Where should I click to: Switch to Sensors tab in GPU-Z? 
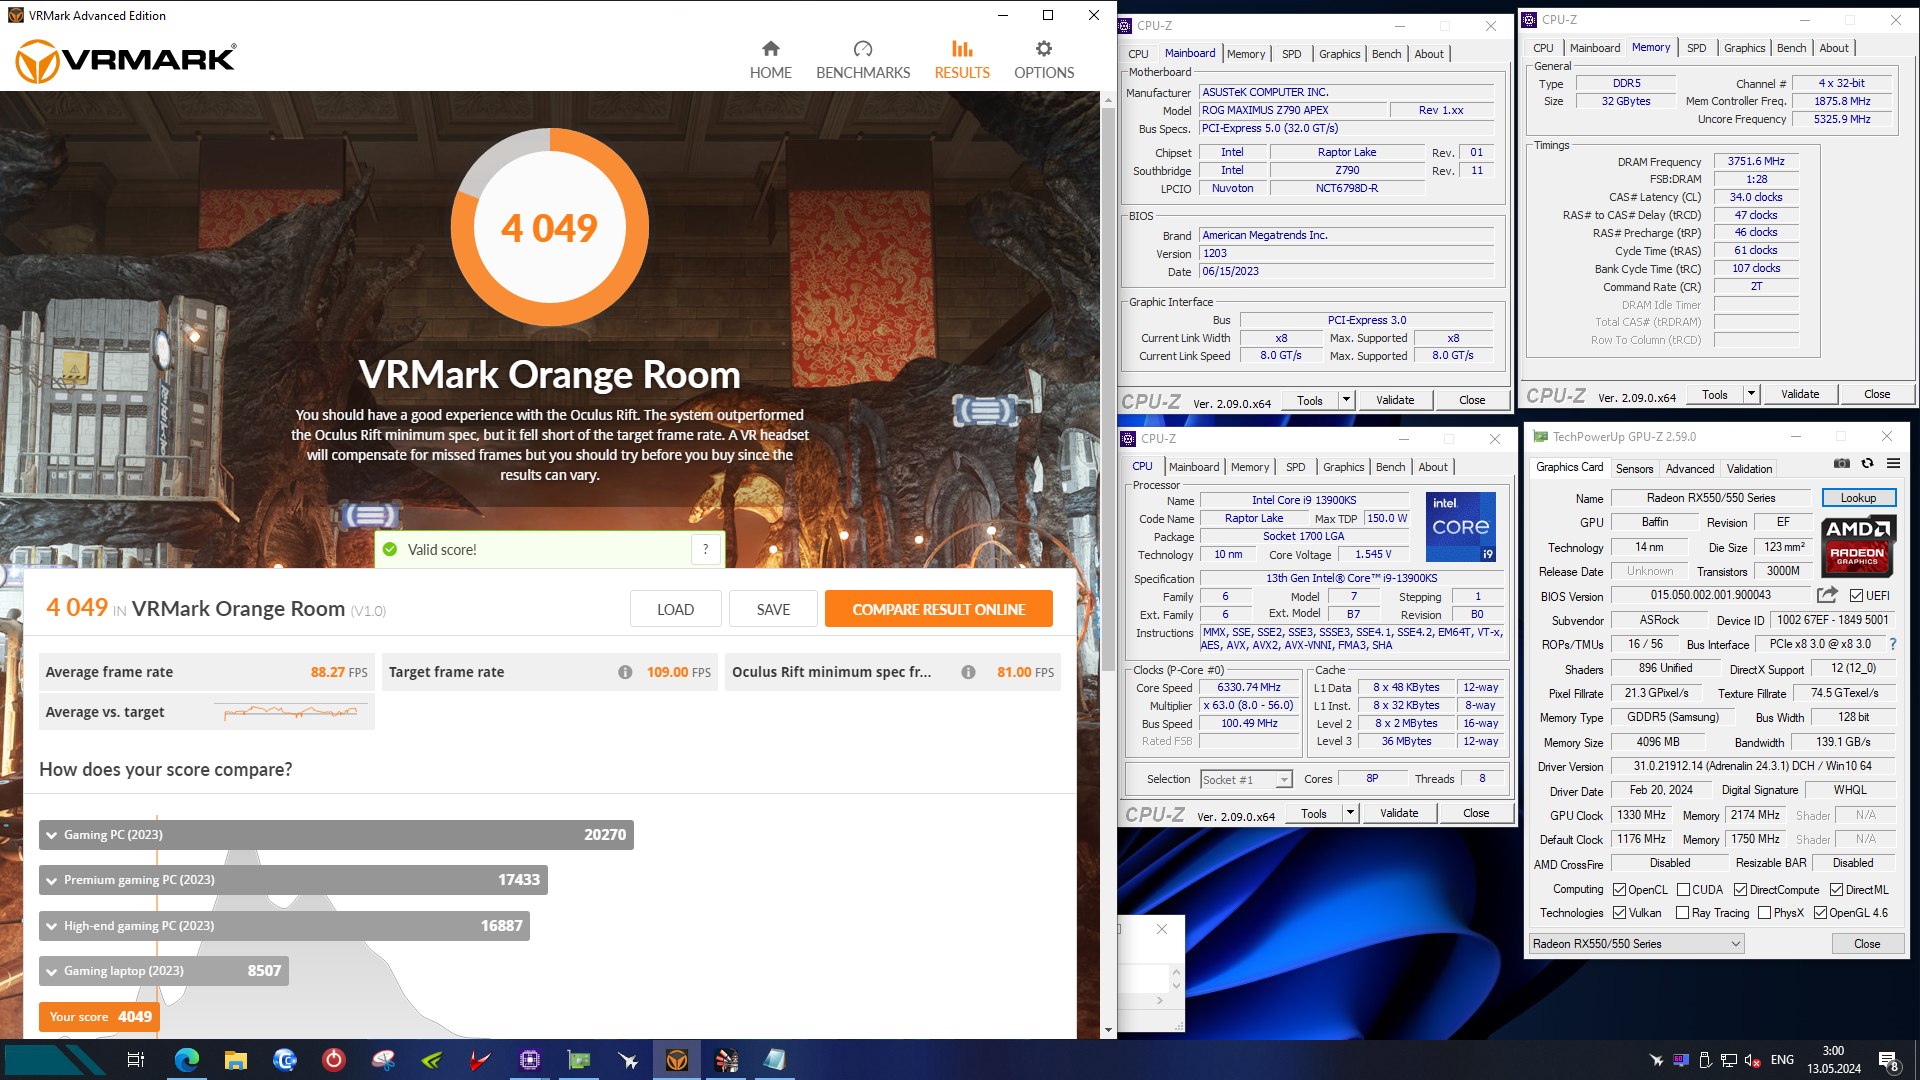(1634, 469)
